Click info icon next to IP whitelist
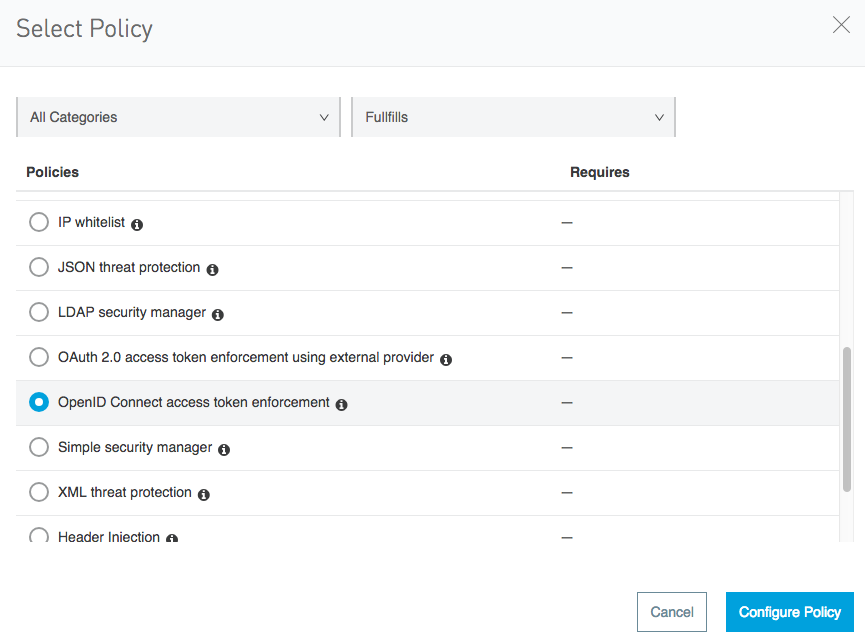865x638 pixels. click(137, 224)
